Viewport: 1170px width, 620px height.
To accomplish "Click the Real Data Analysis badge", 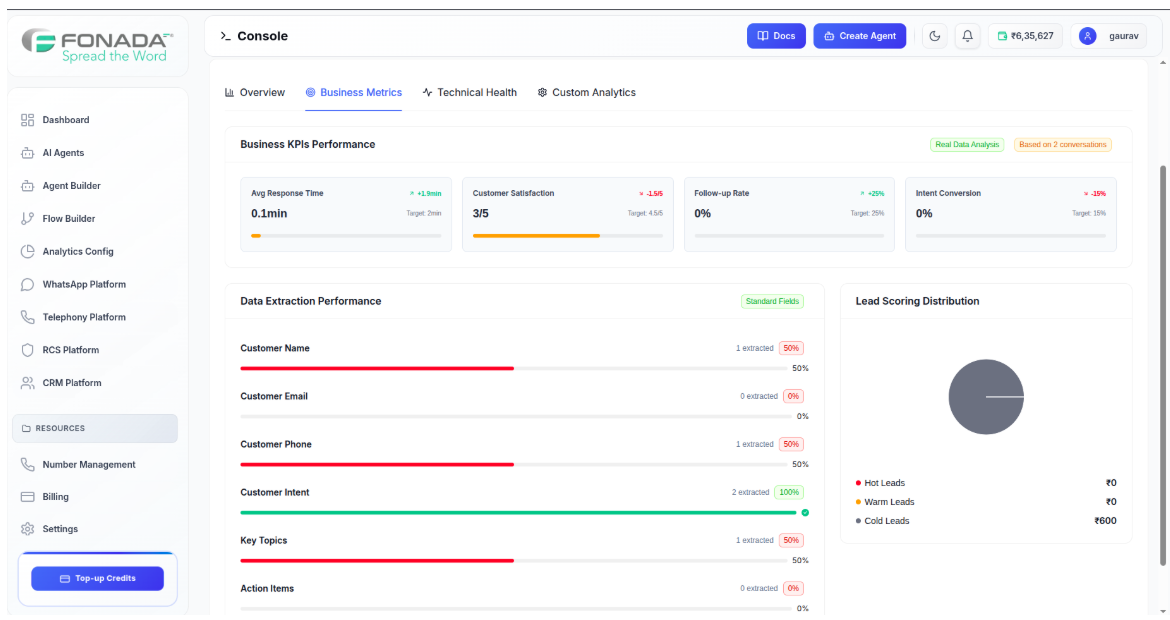I will (967, 145).
